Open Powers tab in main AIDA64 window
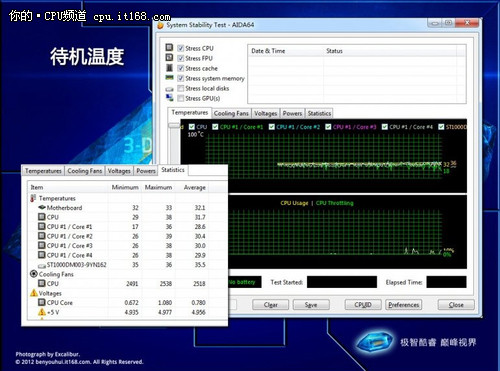The height and width of the screenshot is (371, 500). pos(292,113)
